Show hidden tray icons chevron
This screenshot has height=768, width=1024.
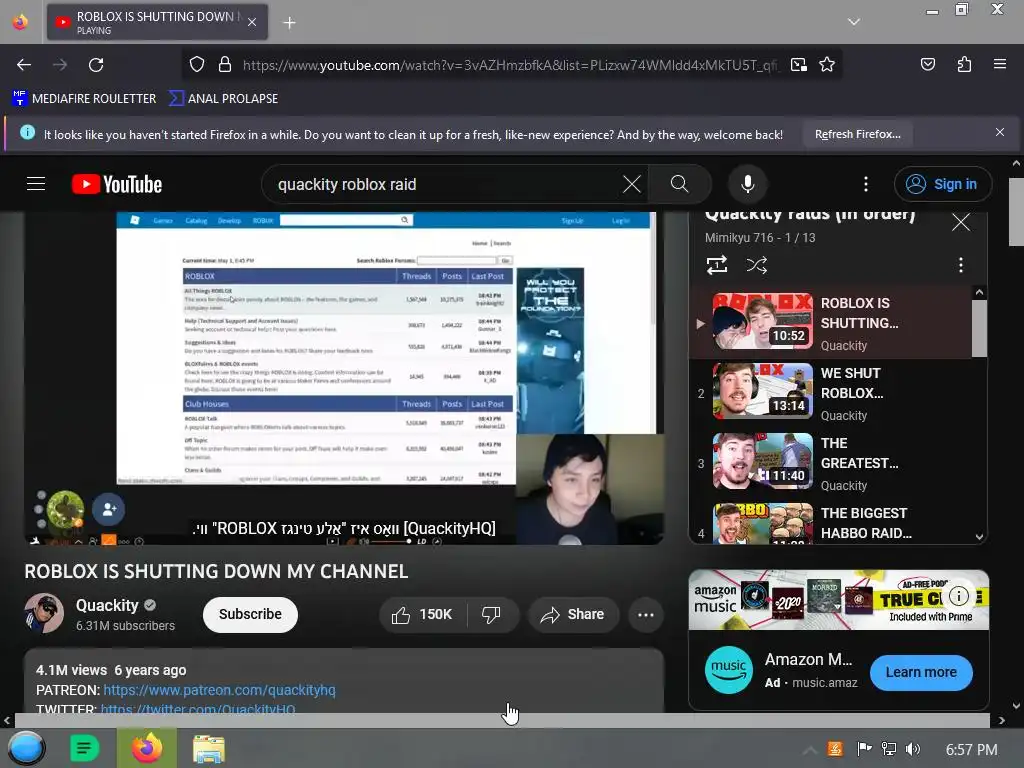click(809, 750)
